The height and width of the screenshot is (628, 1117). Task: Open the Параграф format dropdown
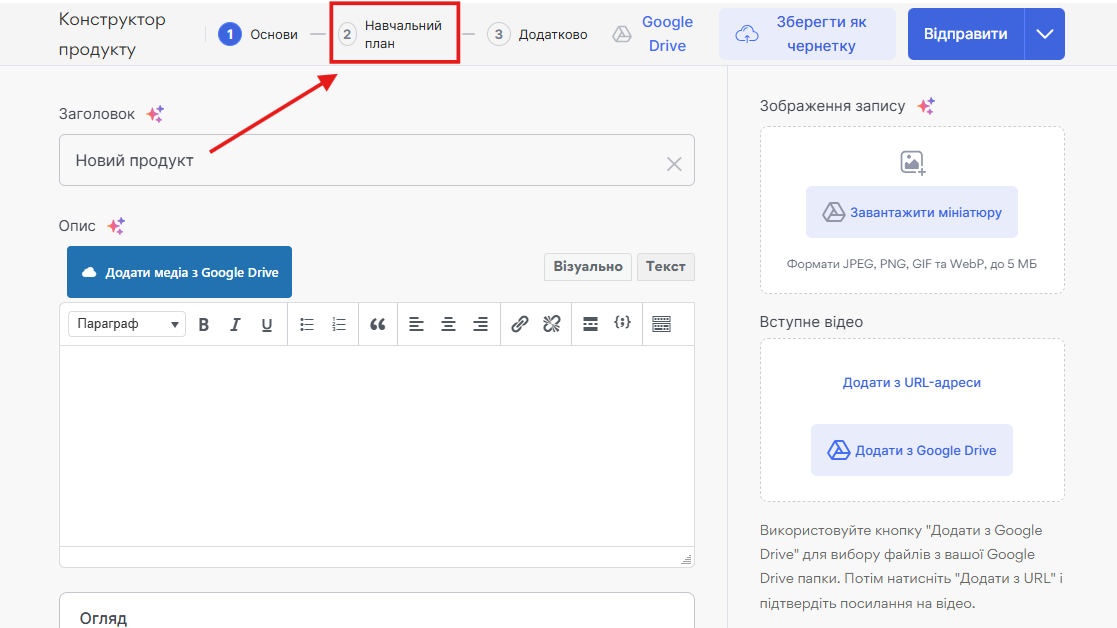[127, 324]
